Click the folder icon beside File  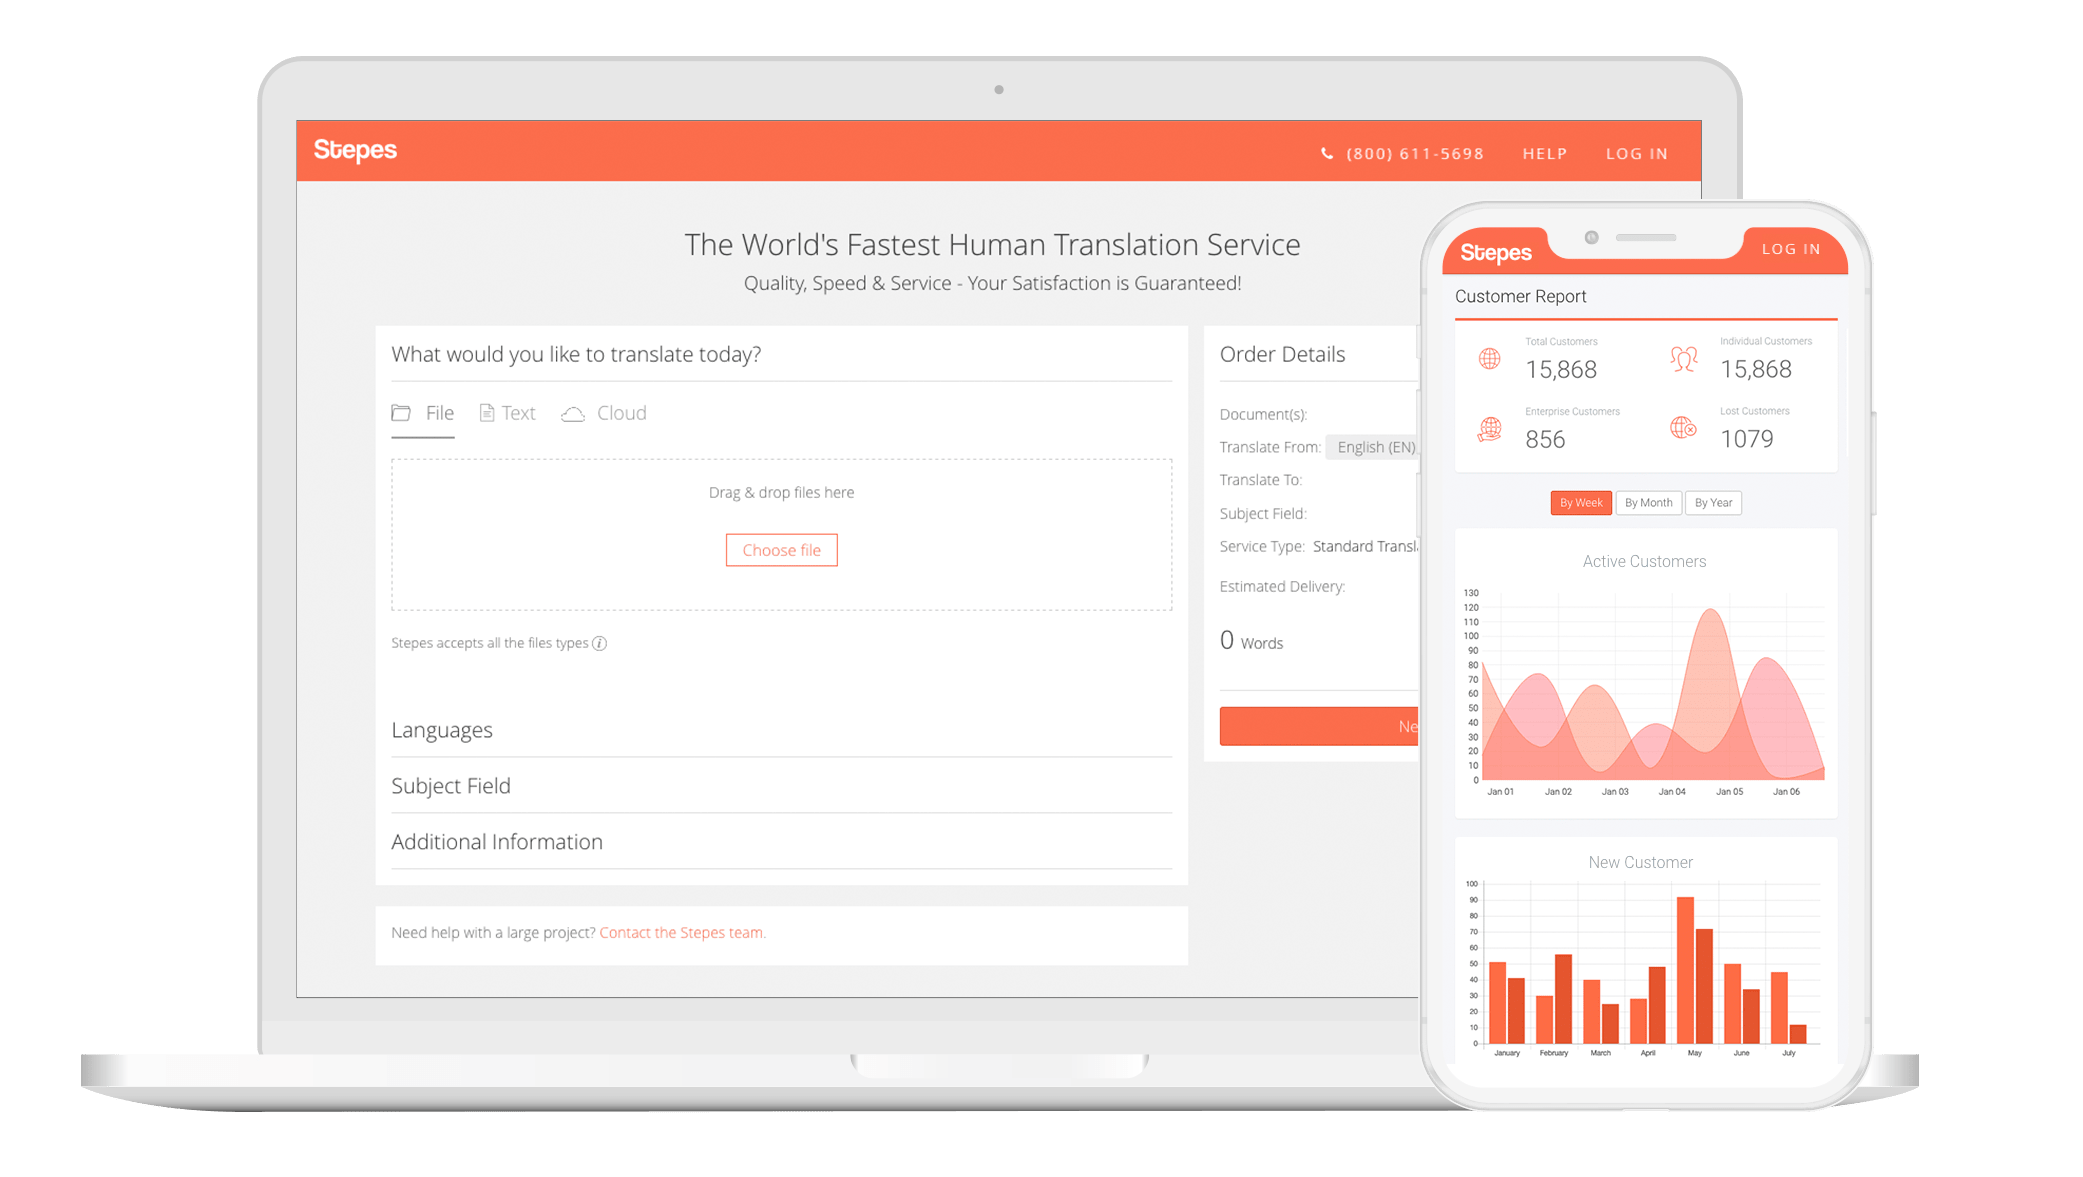tap(401, 412)
